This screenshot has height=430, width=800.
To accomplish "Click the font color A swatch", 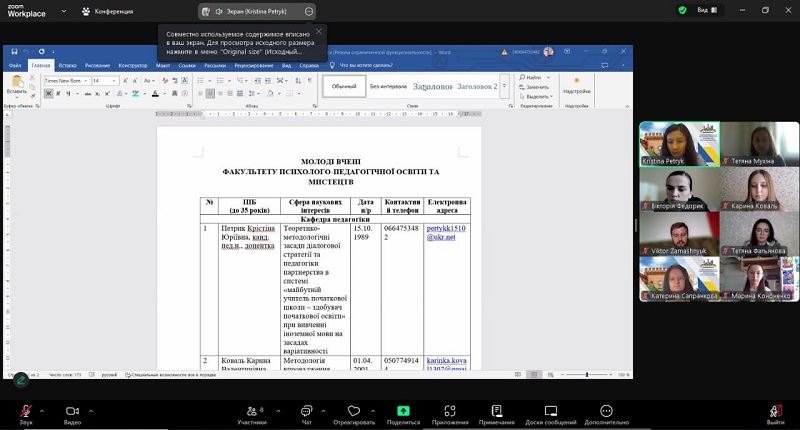I will point(155,94).
